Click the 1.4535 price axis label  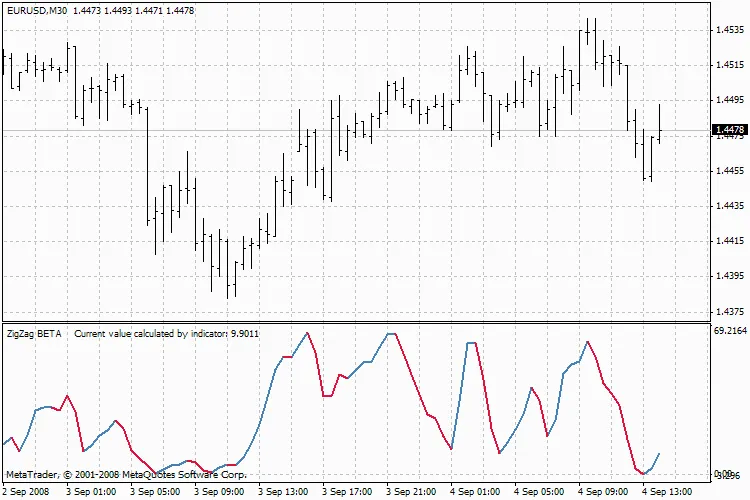click(x=729, y=30)
